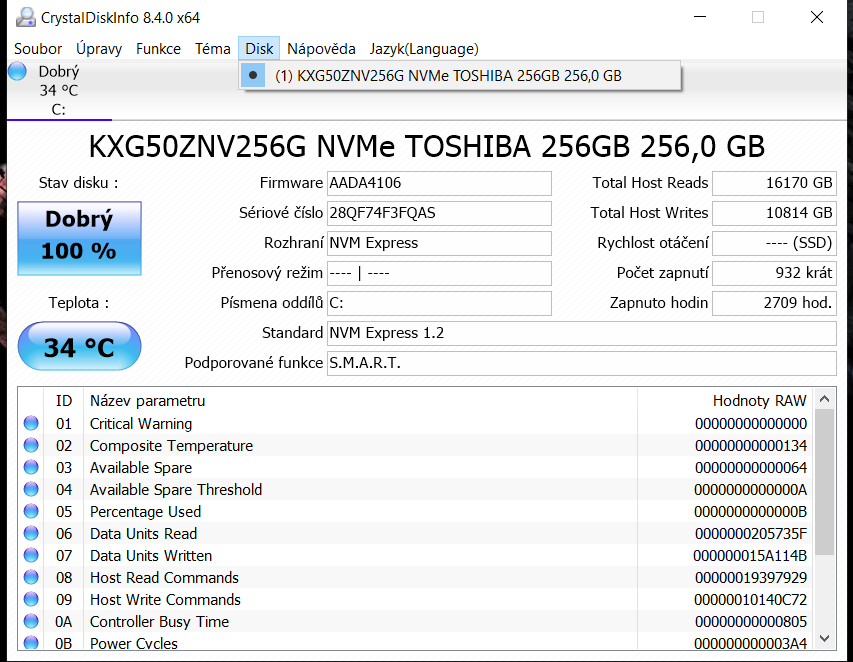Click the Stav disku label
The image size is (853, 662).
coord(78,183)
